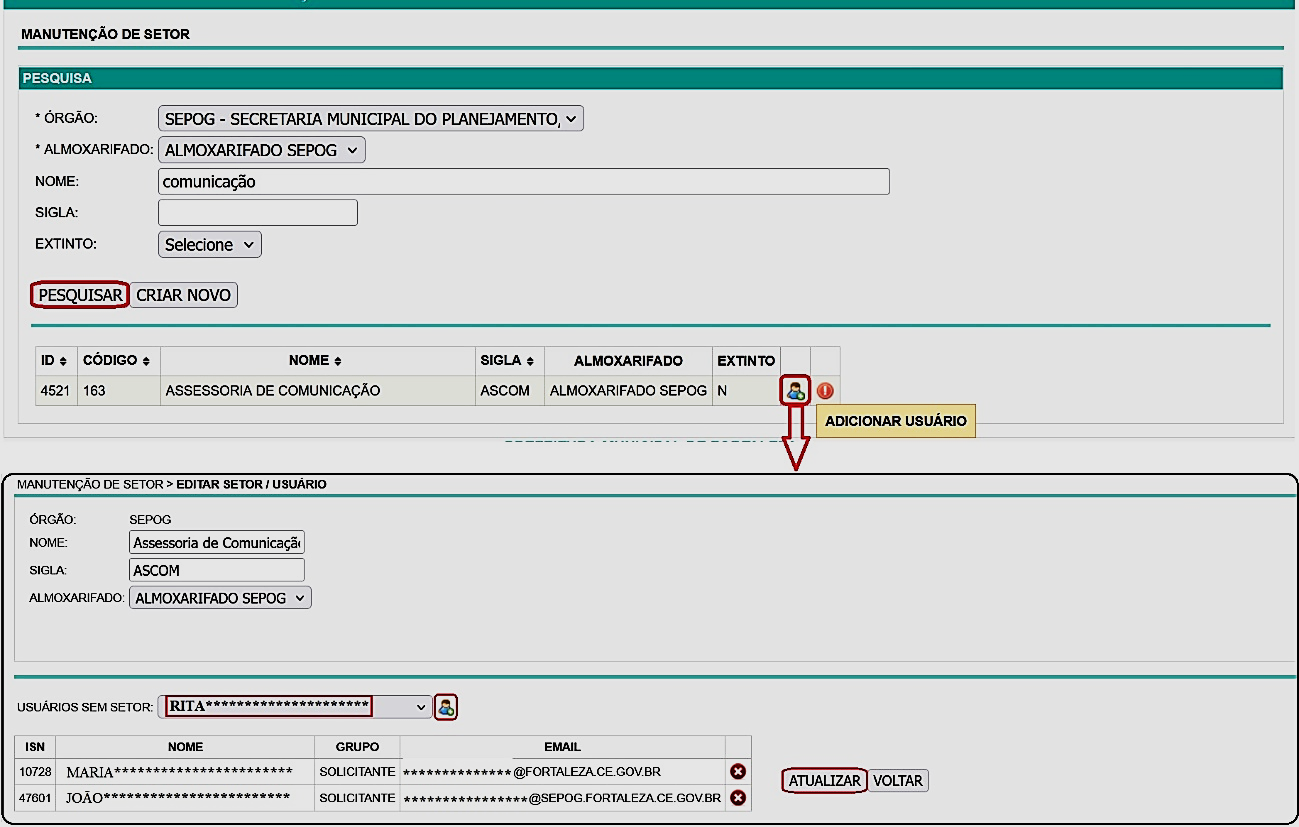Click ISN 10728 in users table
The height and width of the screenshot is (827, 1299).
pyautogui.click(x=35, y=772)
